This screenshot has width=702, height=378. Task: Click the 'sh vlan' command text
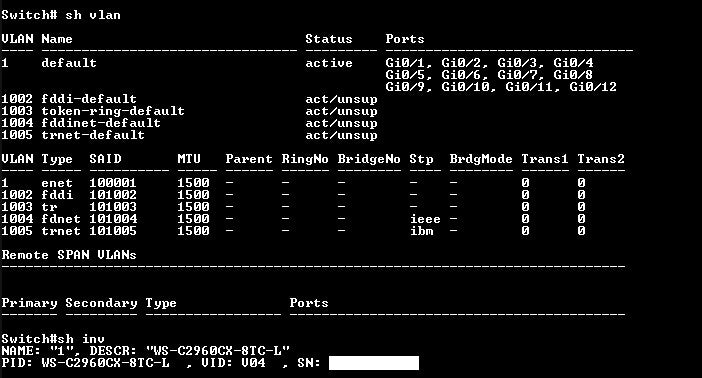point(93,15)
